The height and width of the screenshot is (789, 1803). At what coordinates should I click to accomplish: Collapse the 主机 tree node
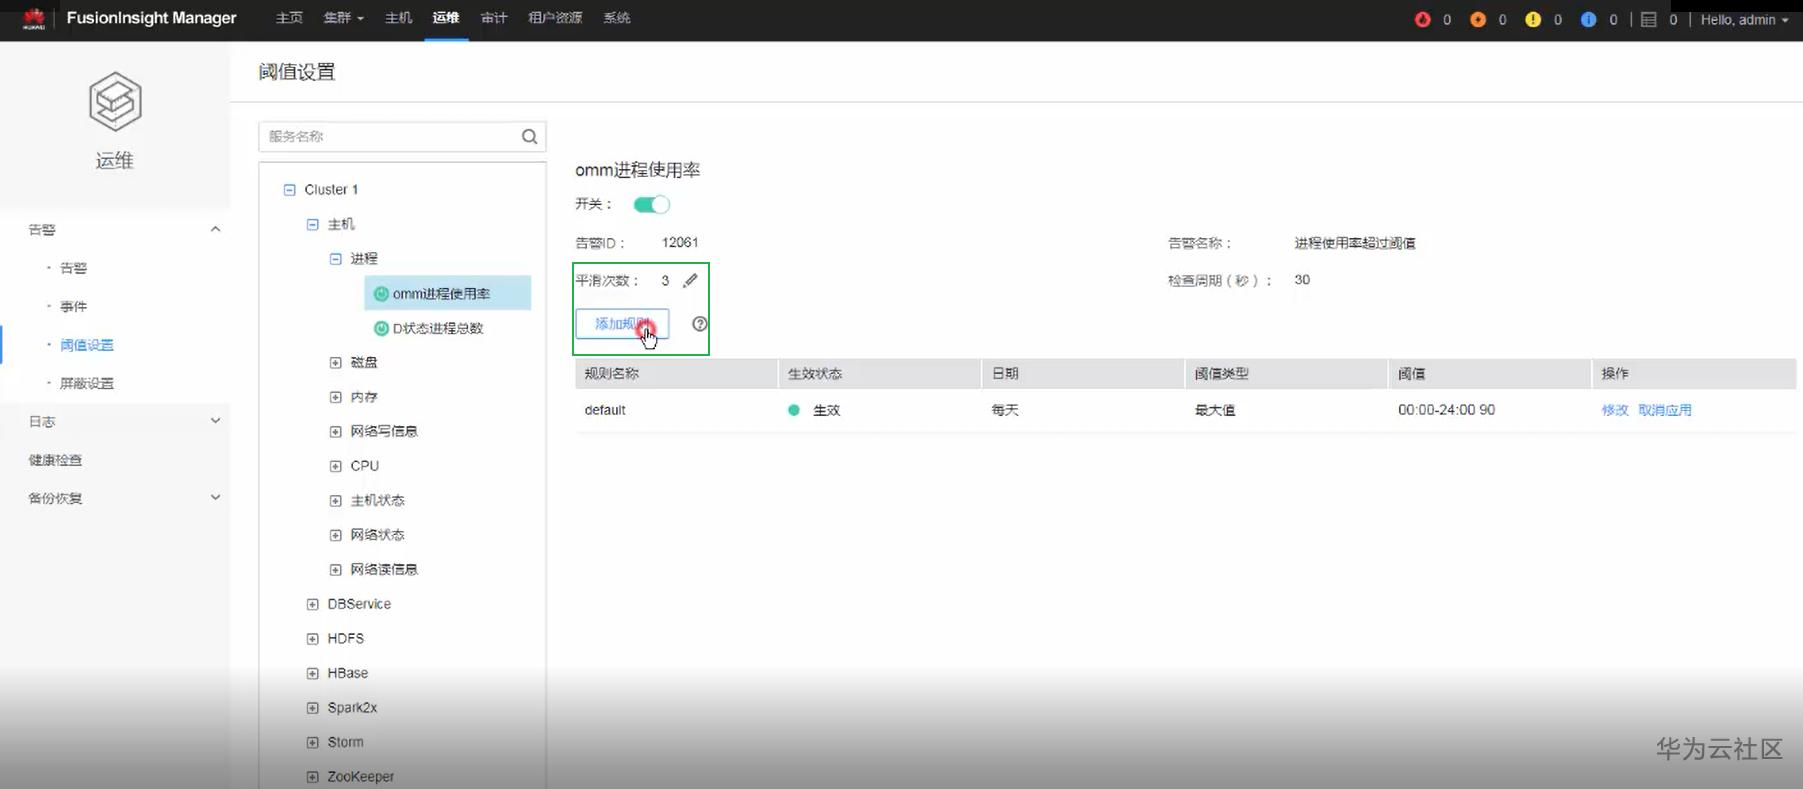click(313, 224)
